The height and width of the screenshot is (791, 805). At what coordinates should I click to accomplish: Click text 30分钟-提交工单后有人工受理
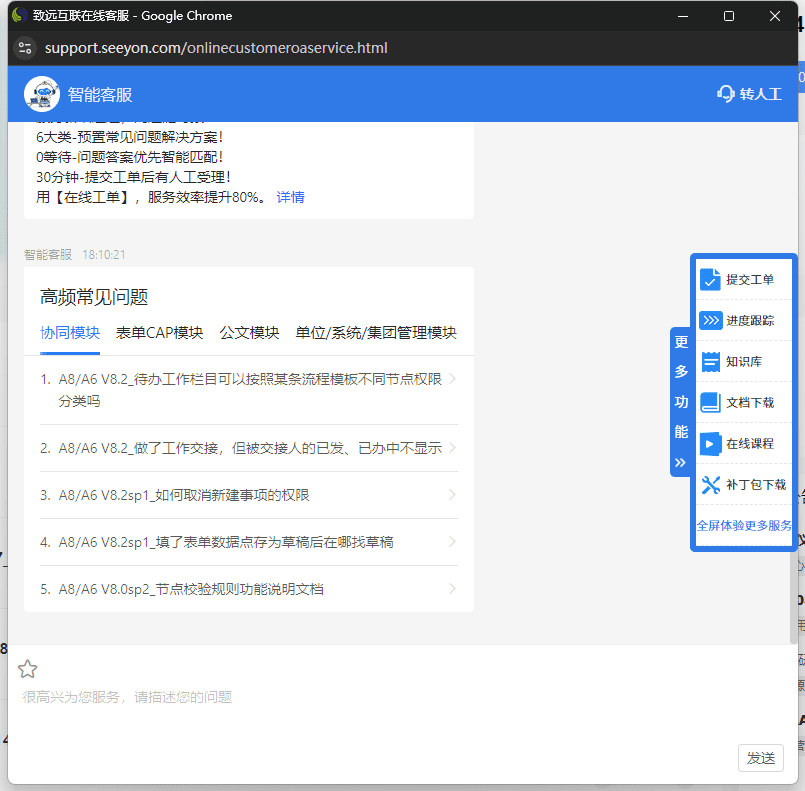point(133,177)
